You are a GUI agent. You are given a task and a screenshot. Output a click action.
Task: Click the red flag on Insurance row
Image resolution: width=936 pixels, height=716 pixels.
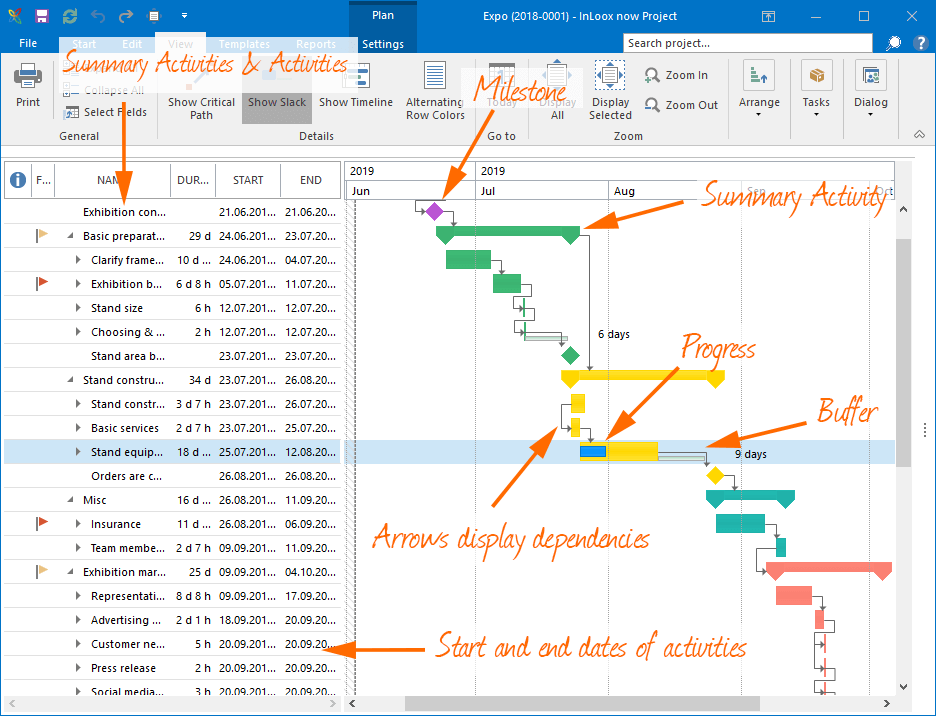(x=42, y=523)
